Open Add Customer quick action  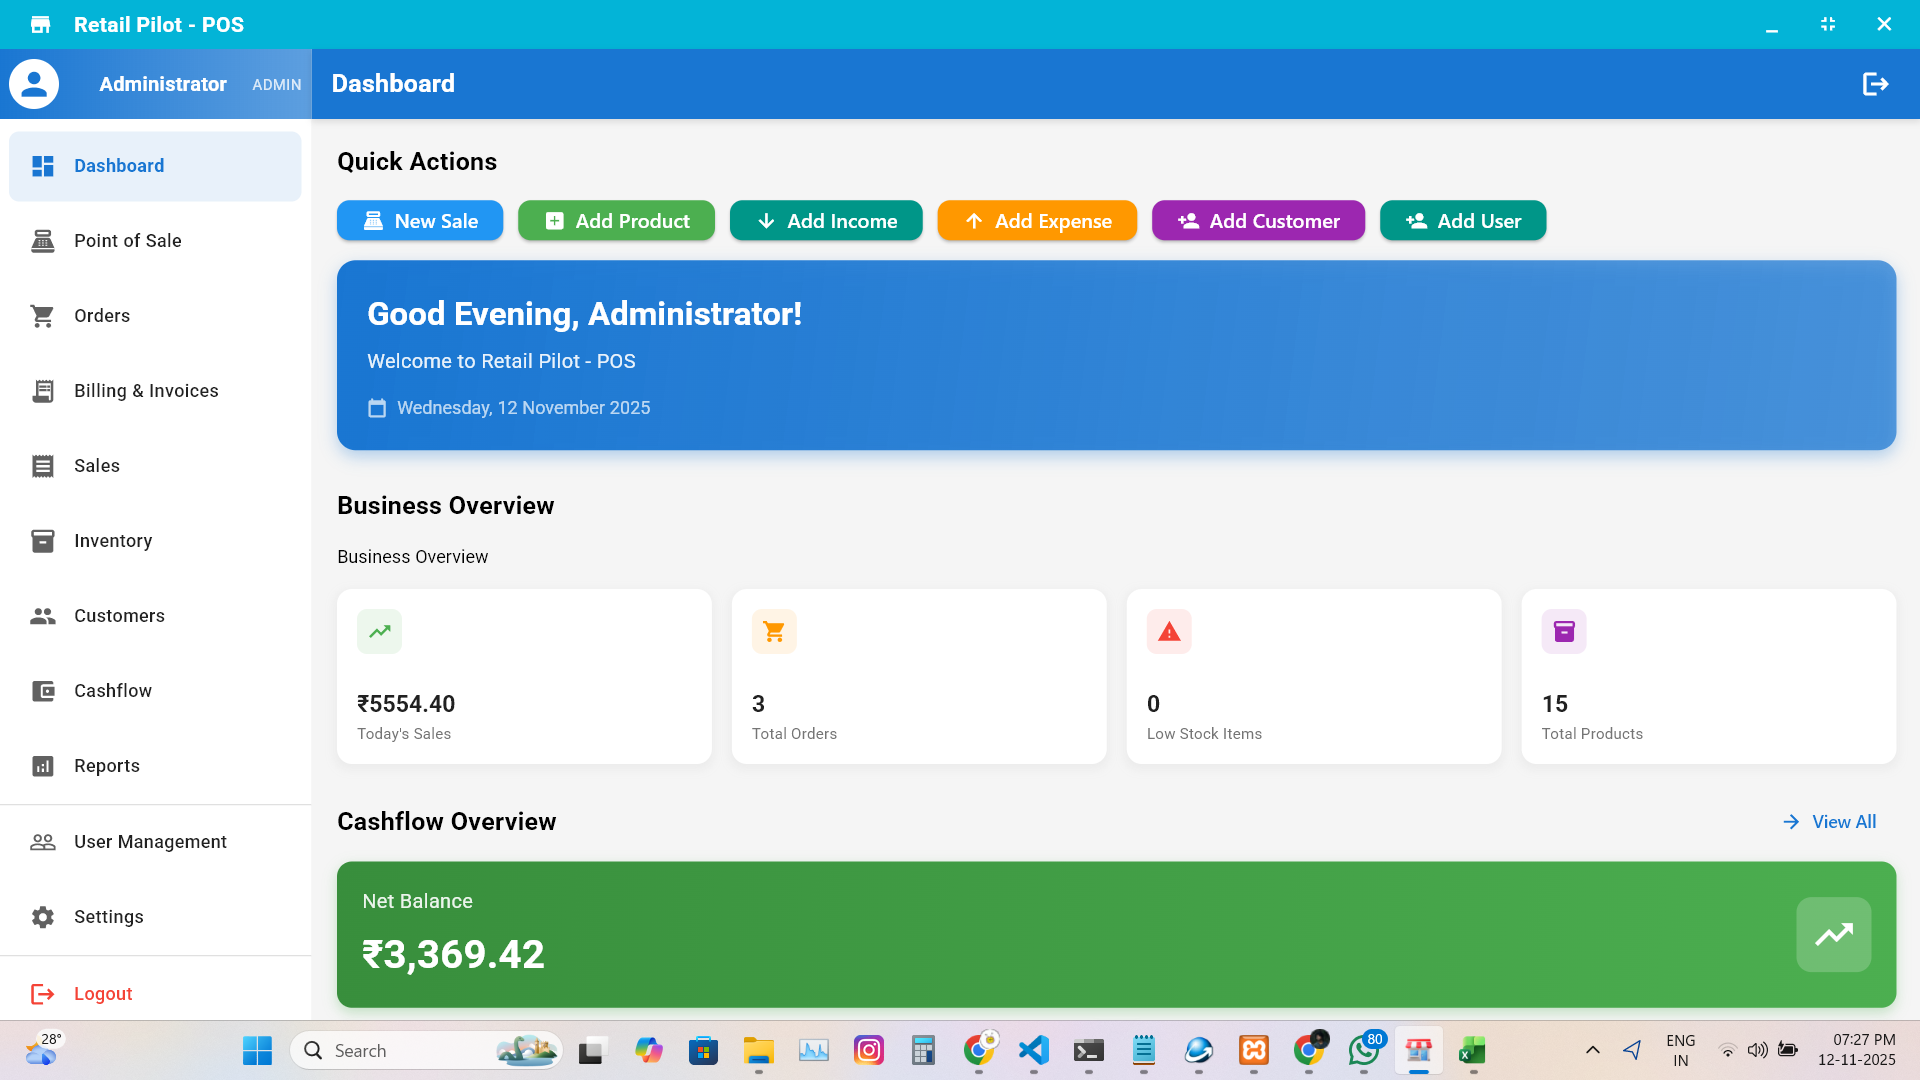[x=1258, y=220]
